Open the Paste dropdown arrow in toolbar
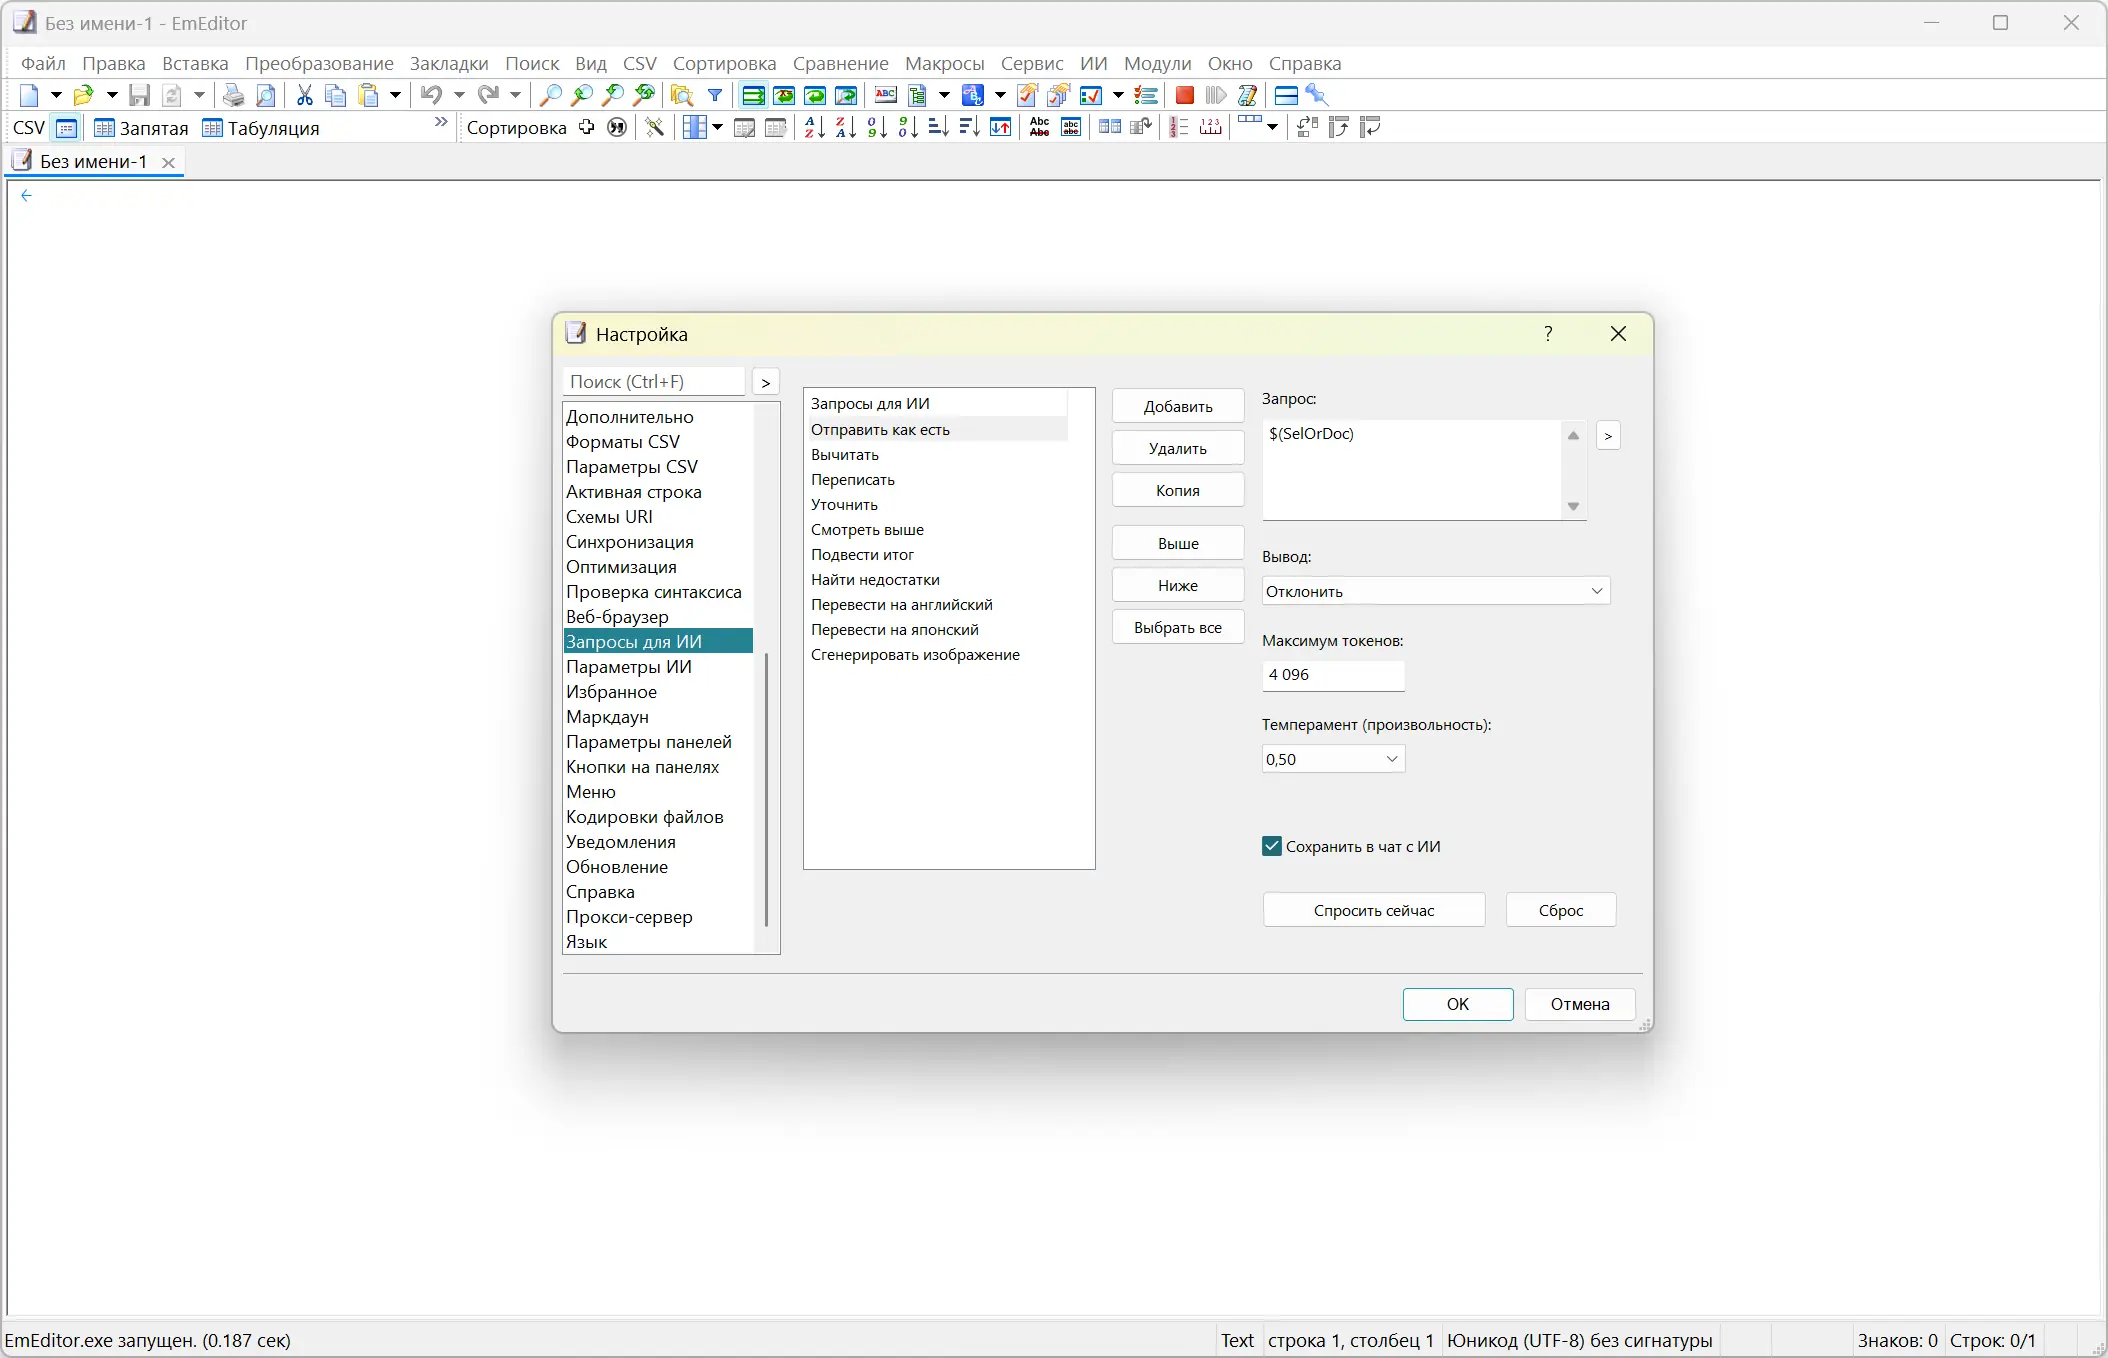This screenshot has height=1358, width=2108. [x=396, y=95]
